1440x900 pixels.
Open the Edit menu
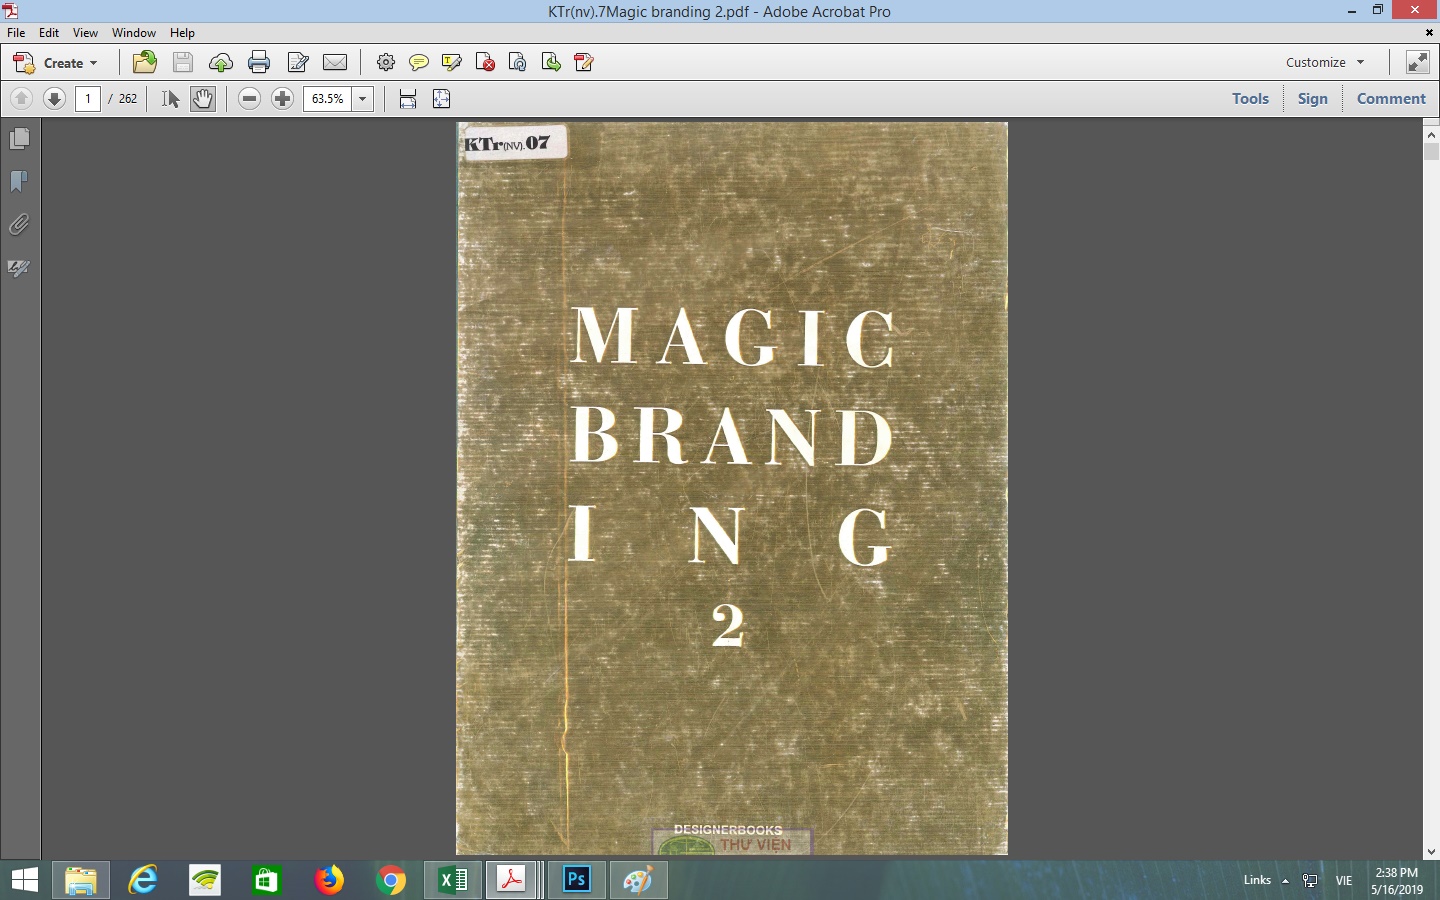(x=48, y=32)
